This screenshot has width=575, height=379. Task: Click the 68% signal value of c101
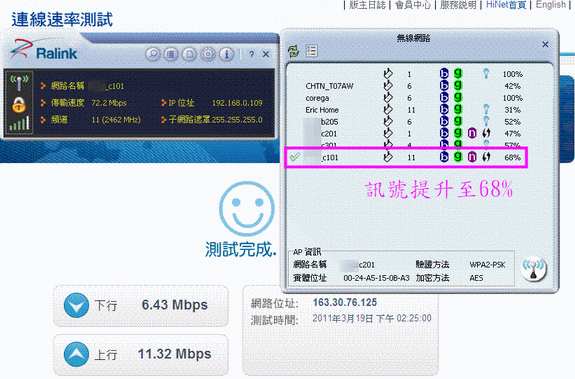click(513, 158)
